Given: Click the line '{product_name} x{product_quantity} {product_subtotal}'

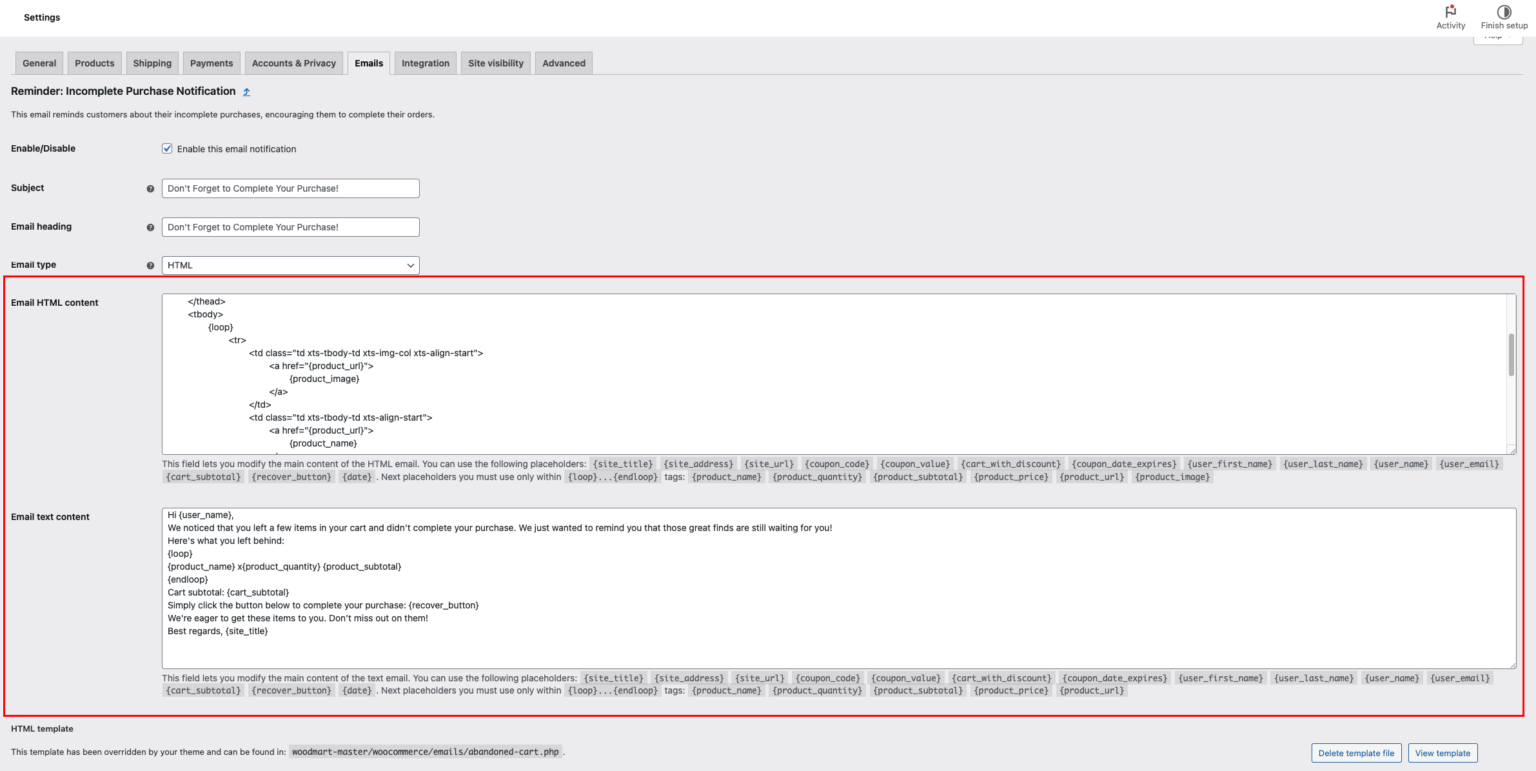Looking at the screenshot, I should 284,566.
